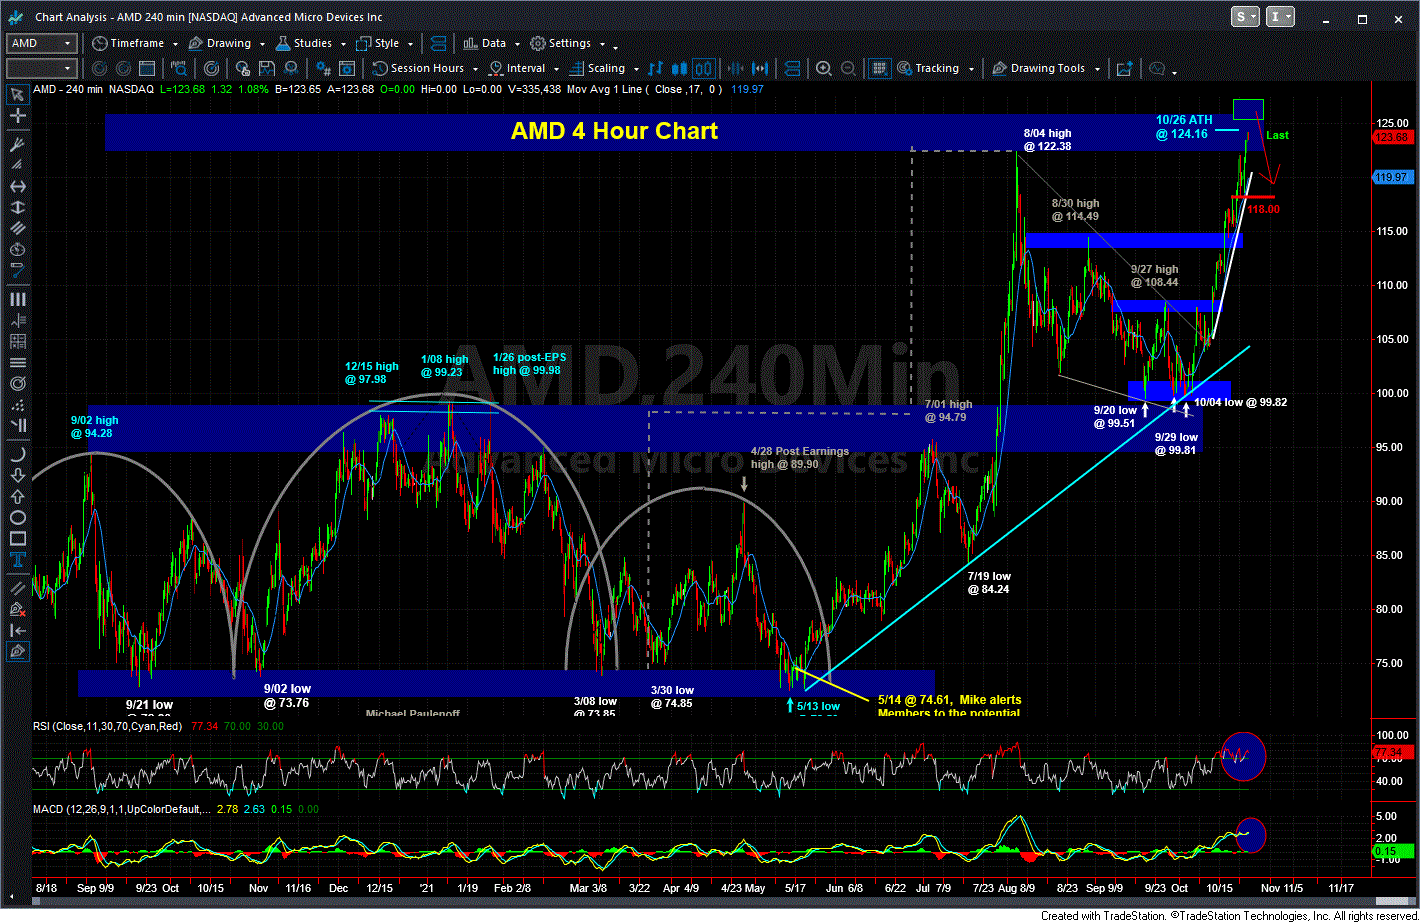This screenshot has height=922, width=1420.
Task: Click the calendar window toolbar icon
Action: point(147,68)
